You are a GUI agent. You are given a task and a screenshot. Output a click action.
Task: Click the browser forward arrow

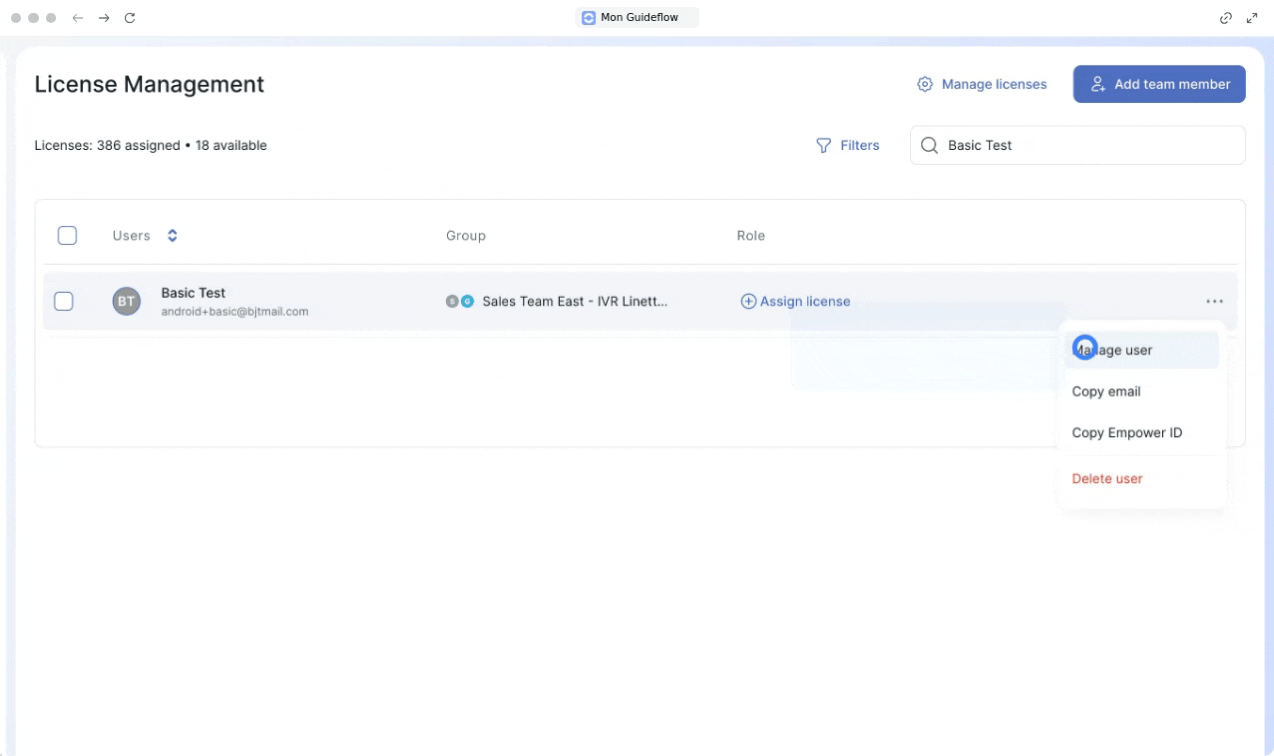(x=105, y=18)
